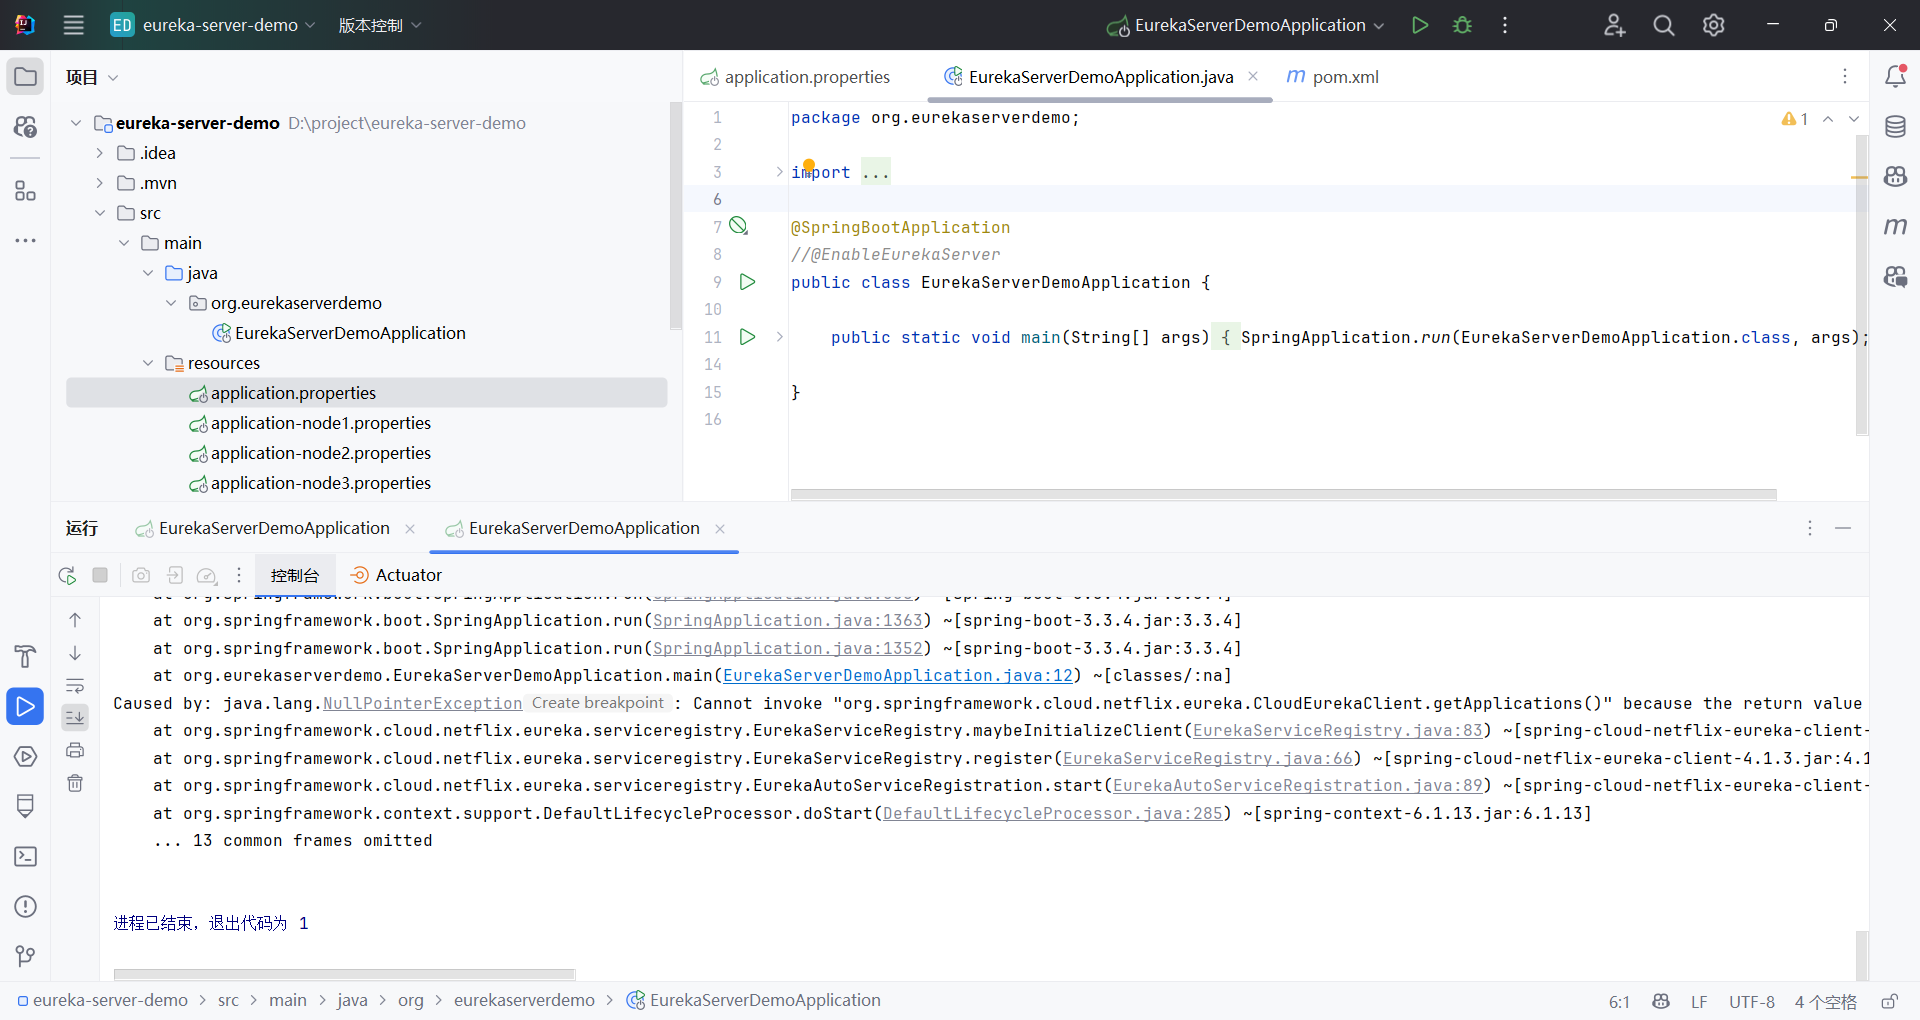Open the EurekaServiceRegistry.java:83 link
This screenshot has height=1020, width=1920.
(1338, 731)
